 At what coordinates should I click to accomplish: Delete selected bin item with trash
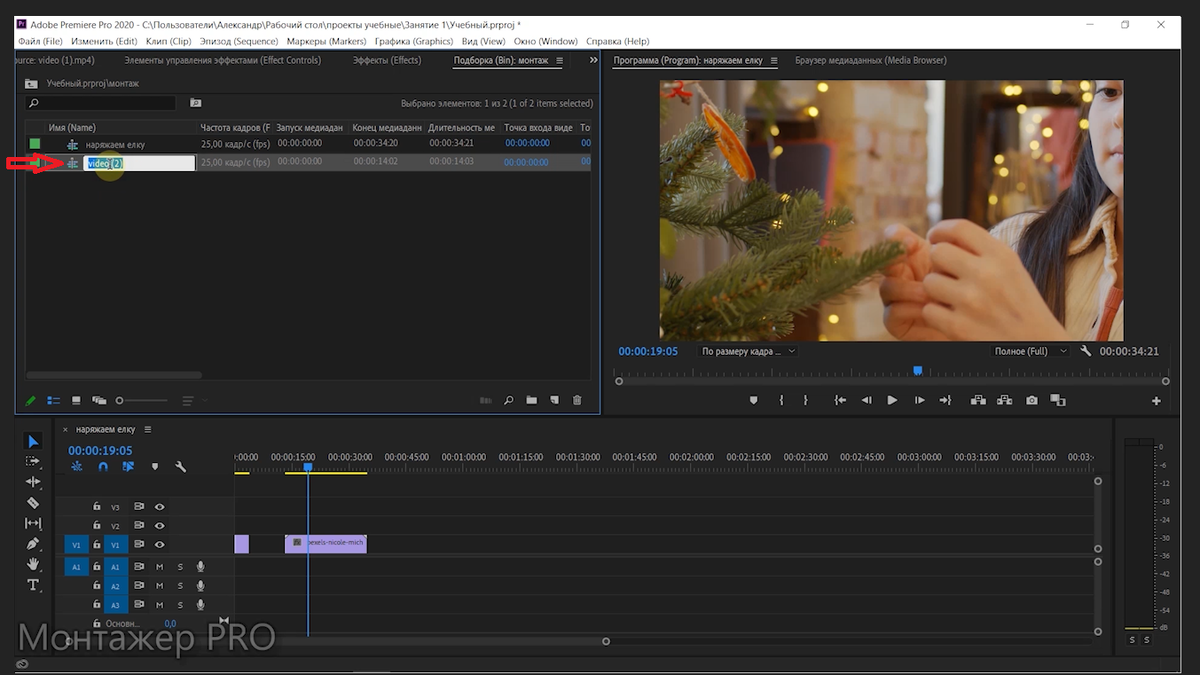coord(577,400)
